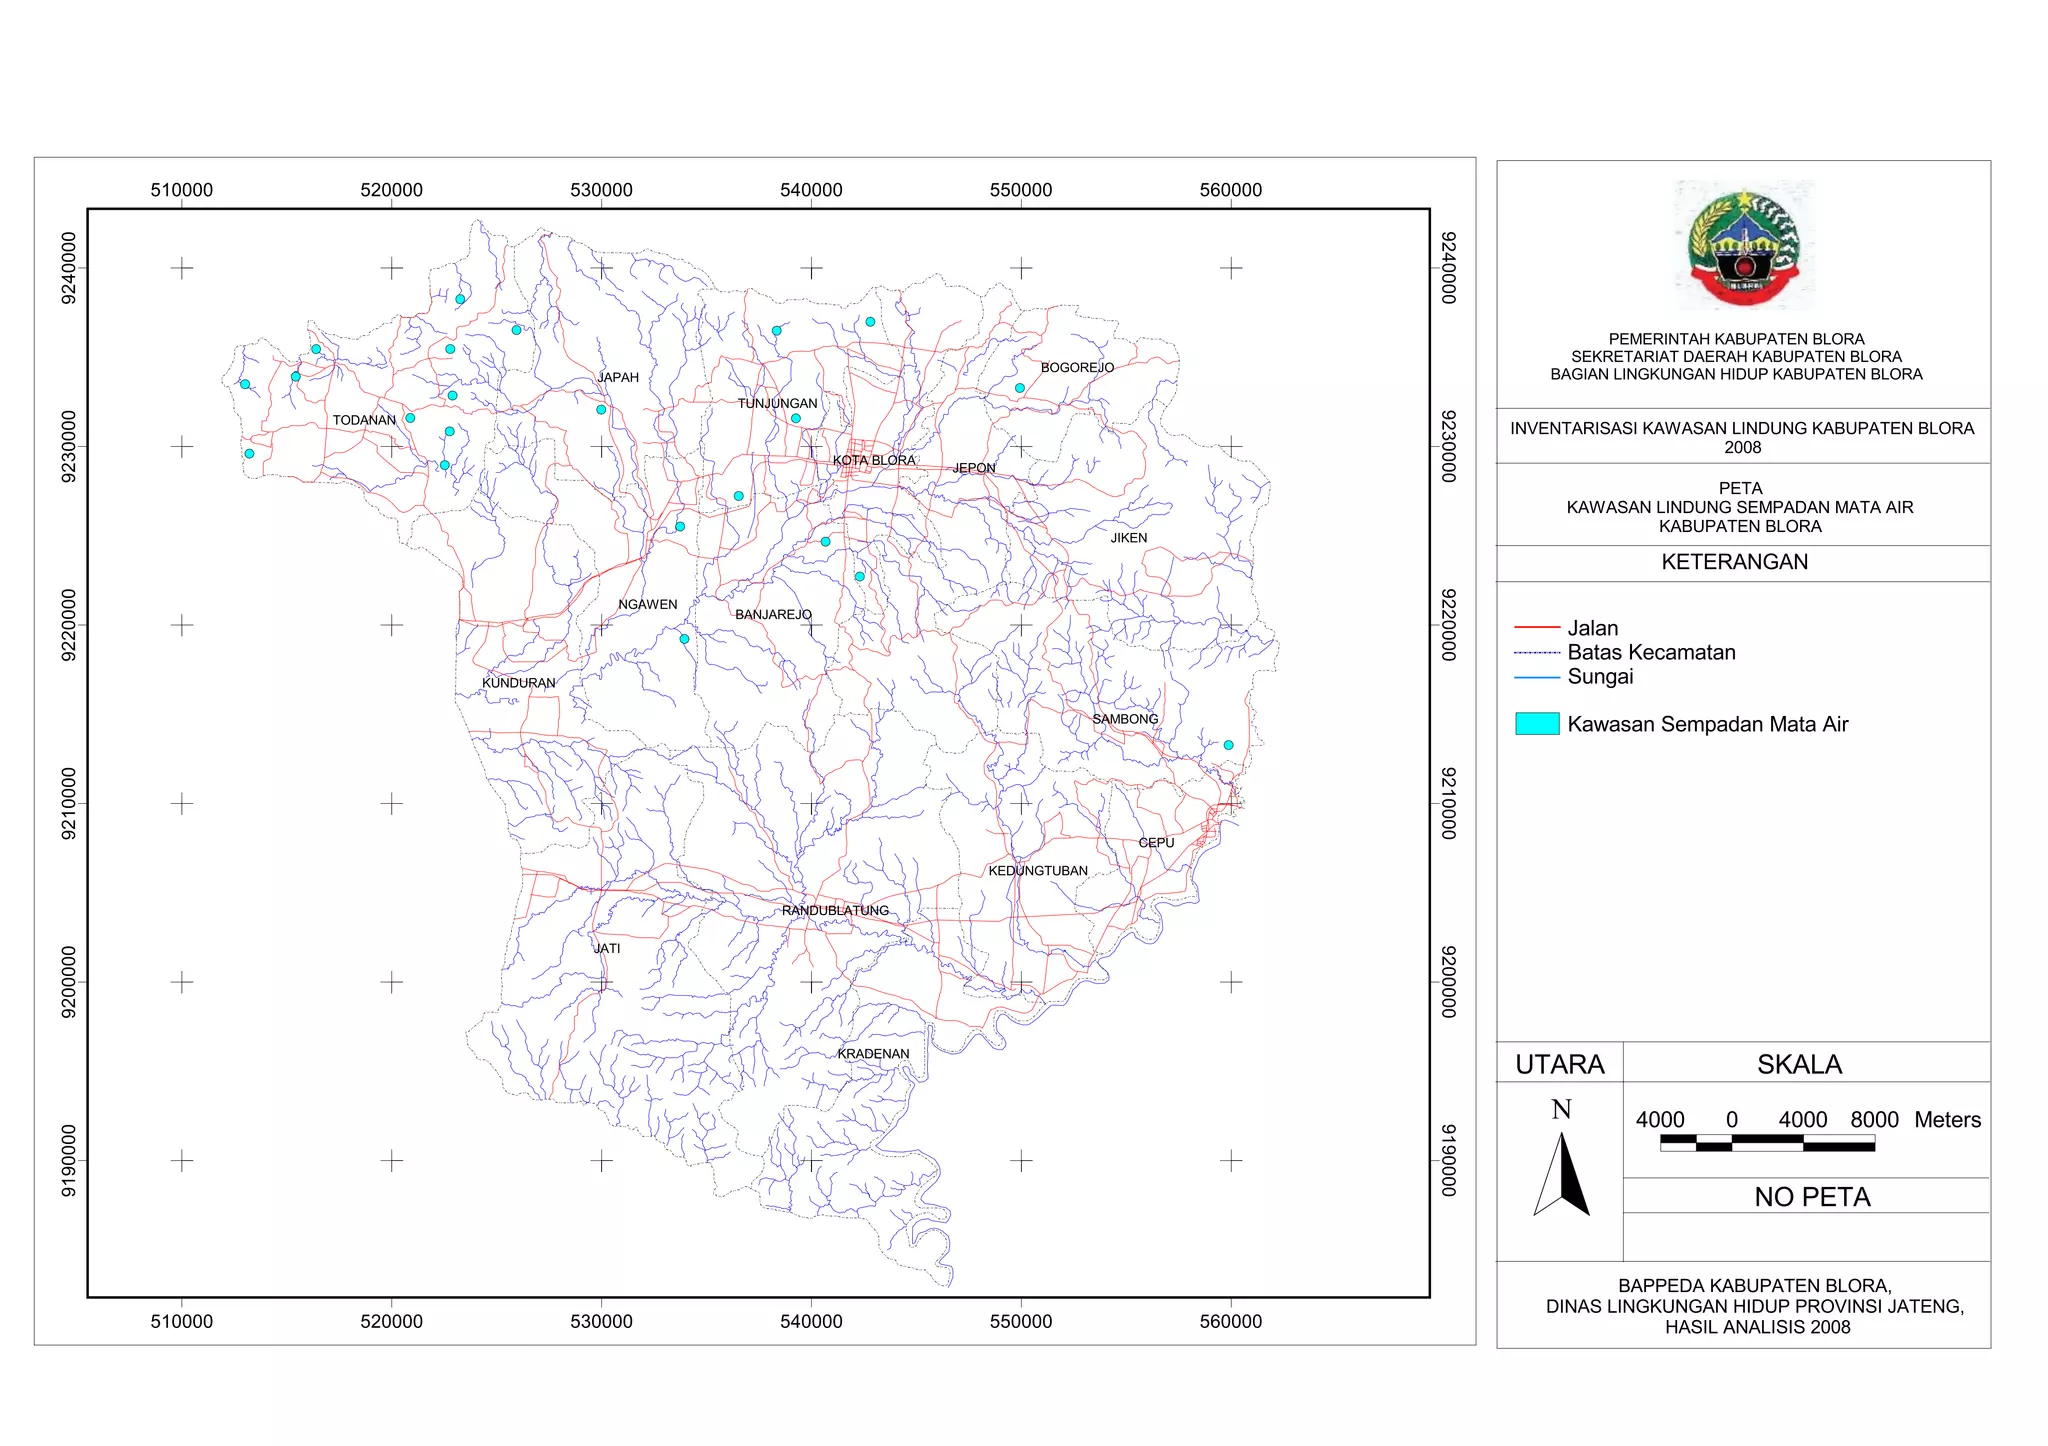Click the UTARA heading
This screenshot has height=1446, width=2048.
coord(1559,1064)
